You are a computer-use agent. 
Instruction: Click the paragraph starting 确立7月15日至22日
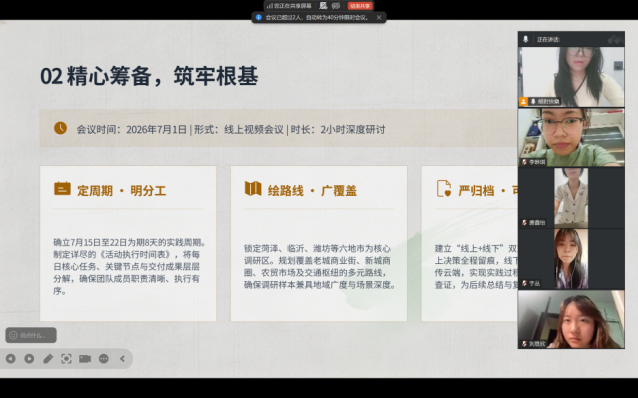pos(129,267)
